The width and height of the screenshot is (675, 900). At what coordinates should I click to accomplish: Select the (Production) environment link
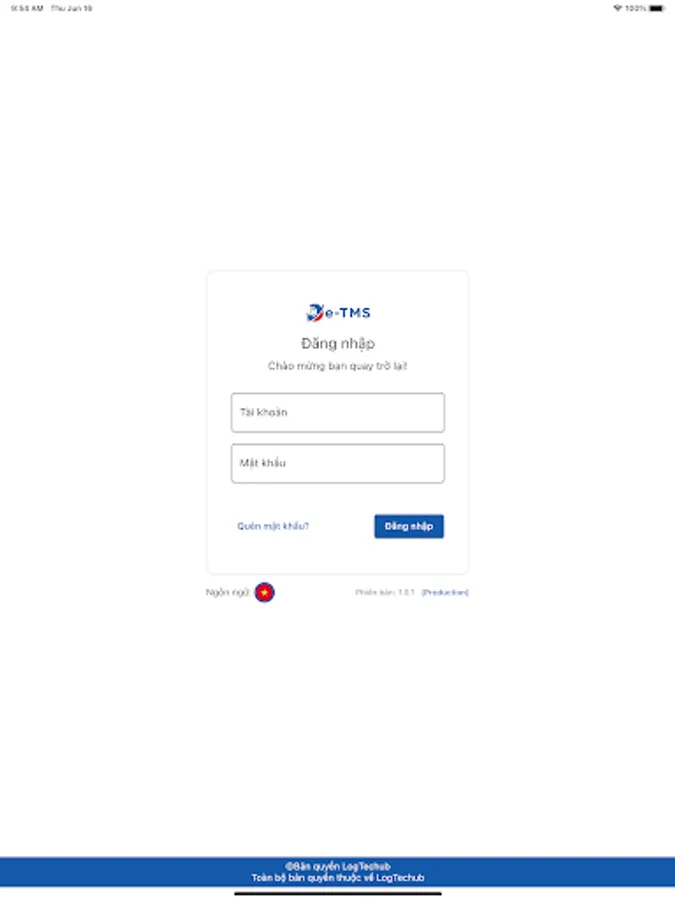[x=445, y=592]
